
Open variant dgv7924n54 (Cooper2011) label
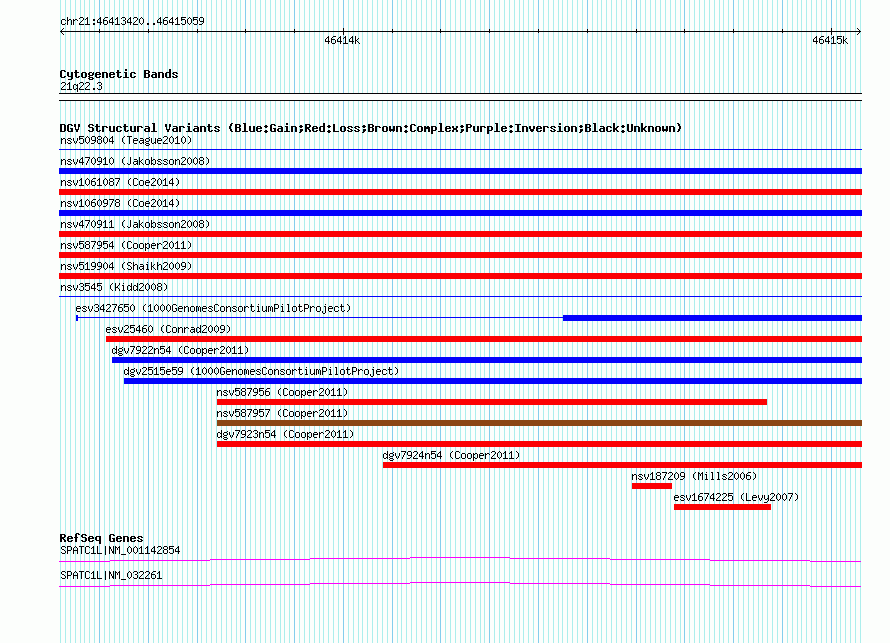coord(451,455)
